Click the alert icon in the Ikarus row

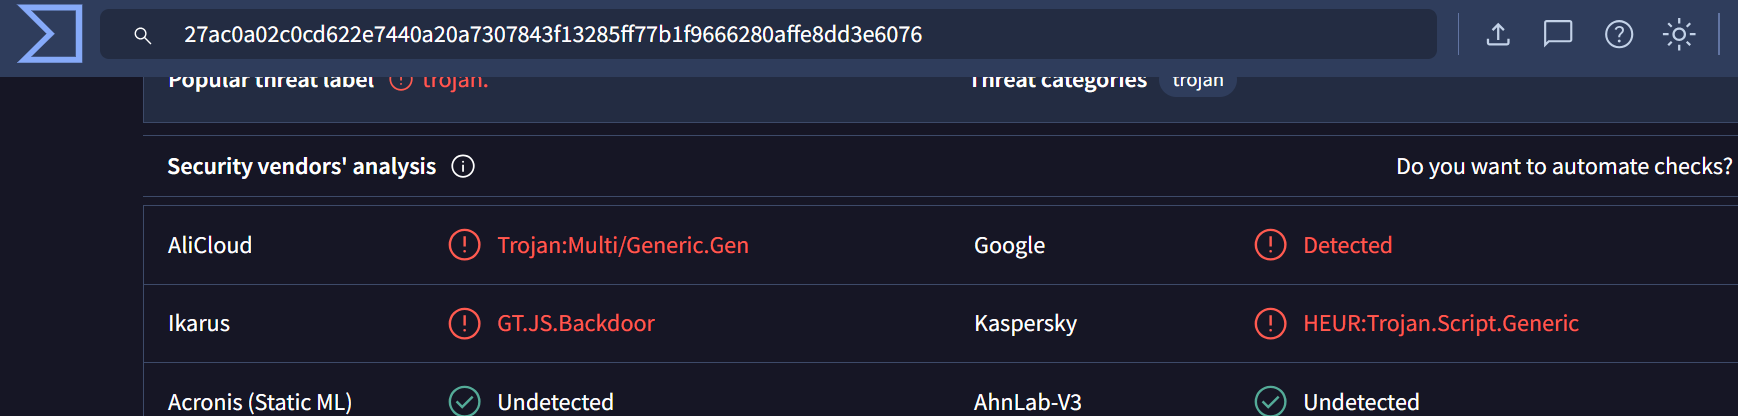[464, 323]
